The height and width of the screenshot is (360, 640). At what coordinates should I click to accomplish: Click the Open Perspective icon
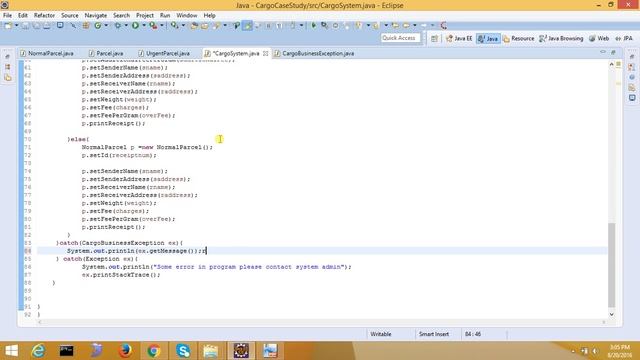click(434, 38)
